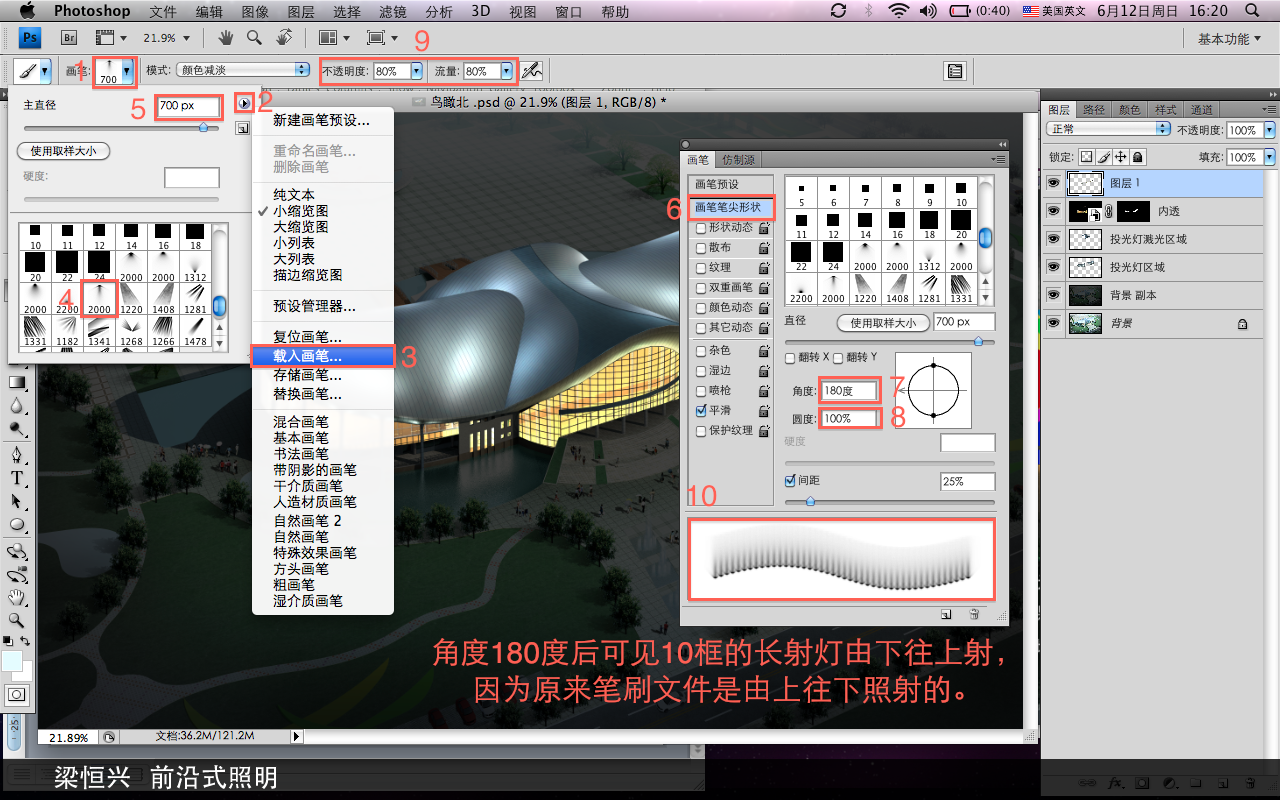The width and height of the screenshot is (1280, 800).
Task: Select the Zoom magnifier in the application bar
Action: click(254, 38)
